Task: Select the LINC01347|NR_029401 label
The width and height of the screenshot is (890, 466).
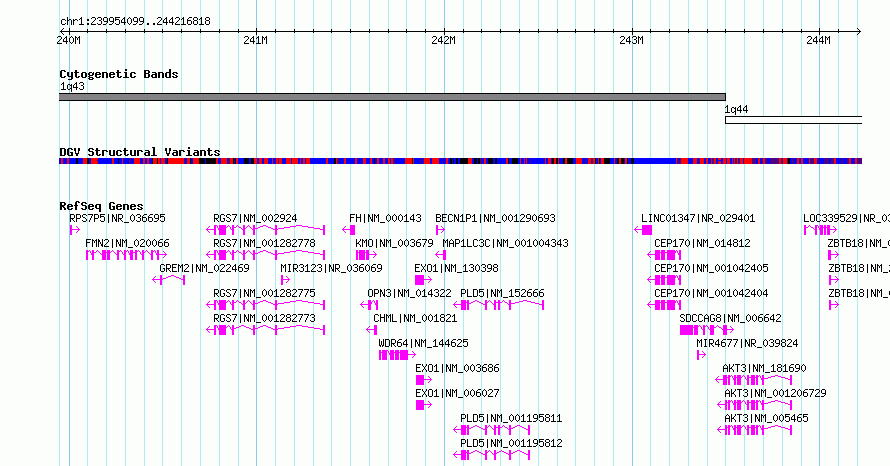Action: pos(698,219)
